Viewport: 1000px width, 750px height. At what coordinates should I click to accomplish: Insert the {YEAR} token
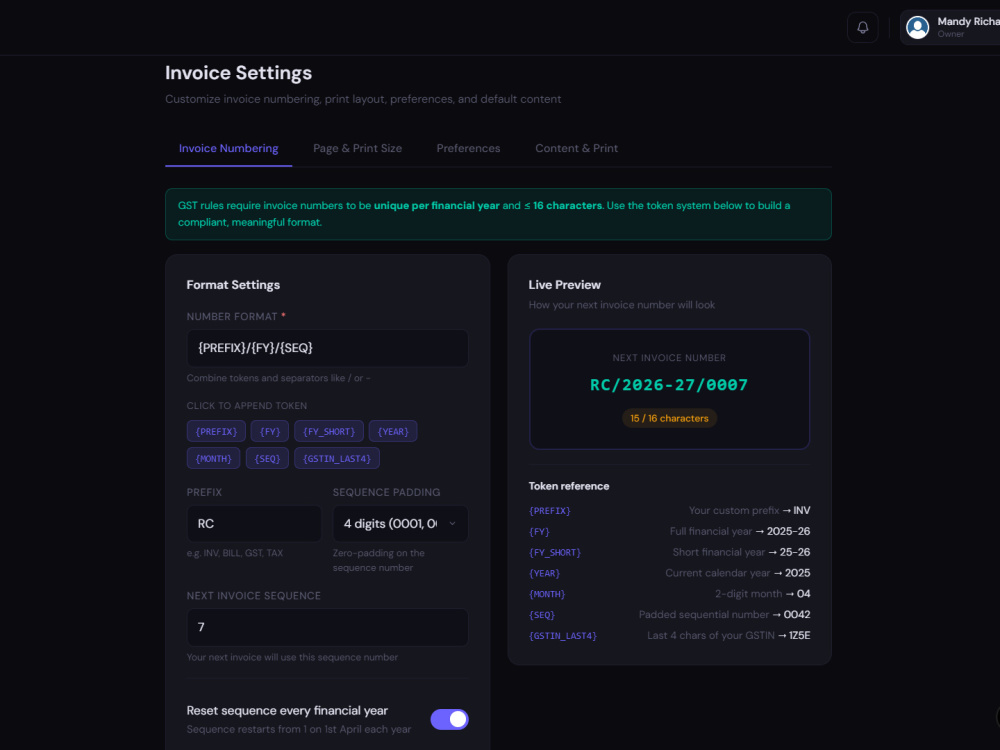coord(393,432)
